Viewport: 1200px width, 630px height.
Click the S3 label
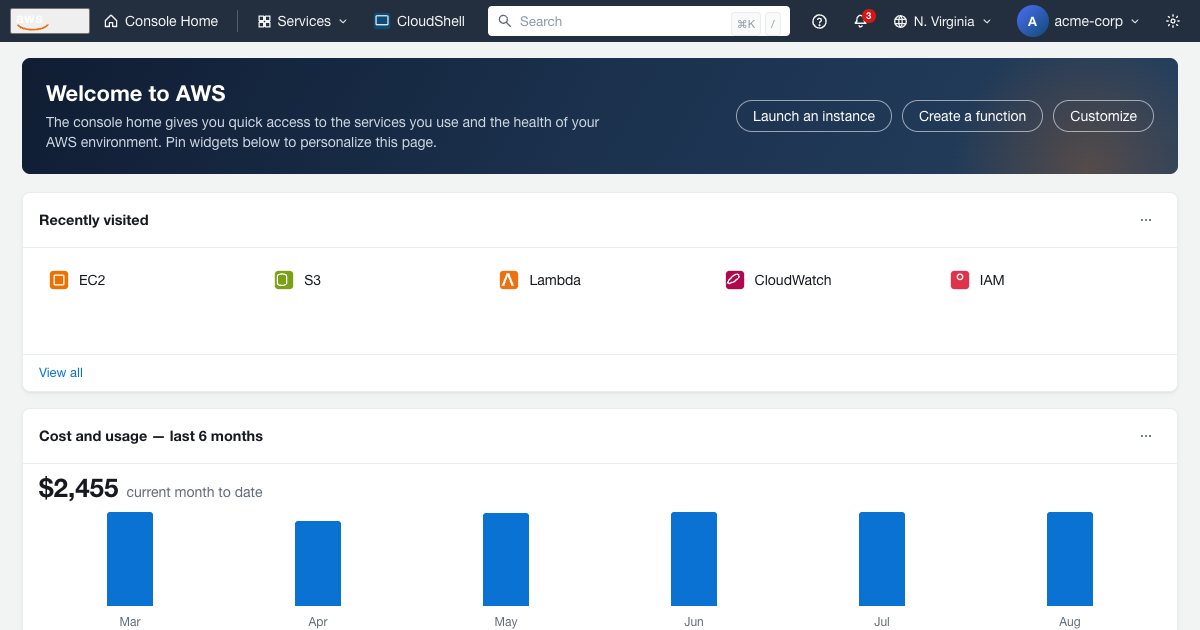313,280
